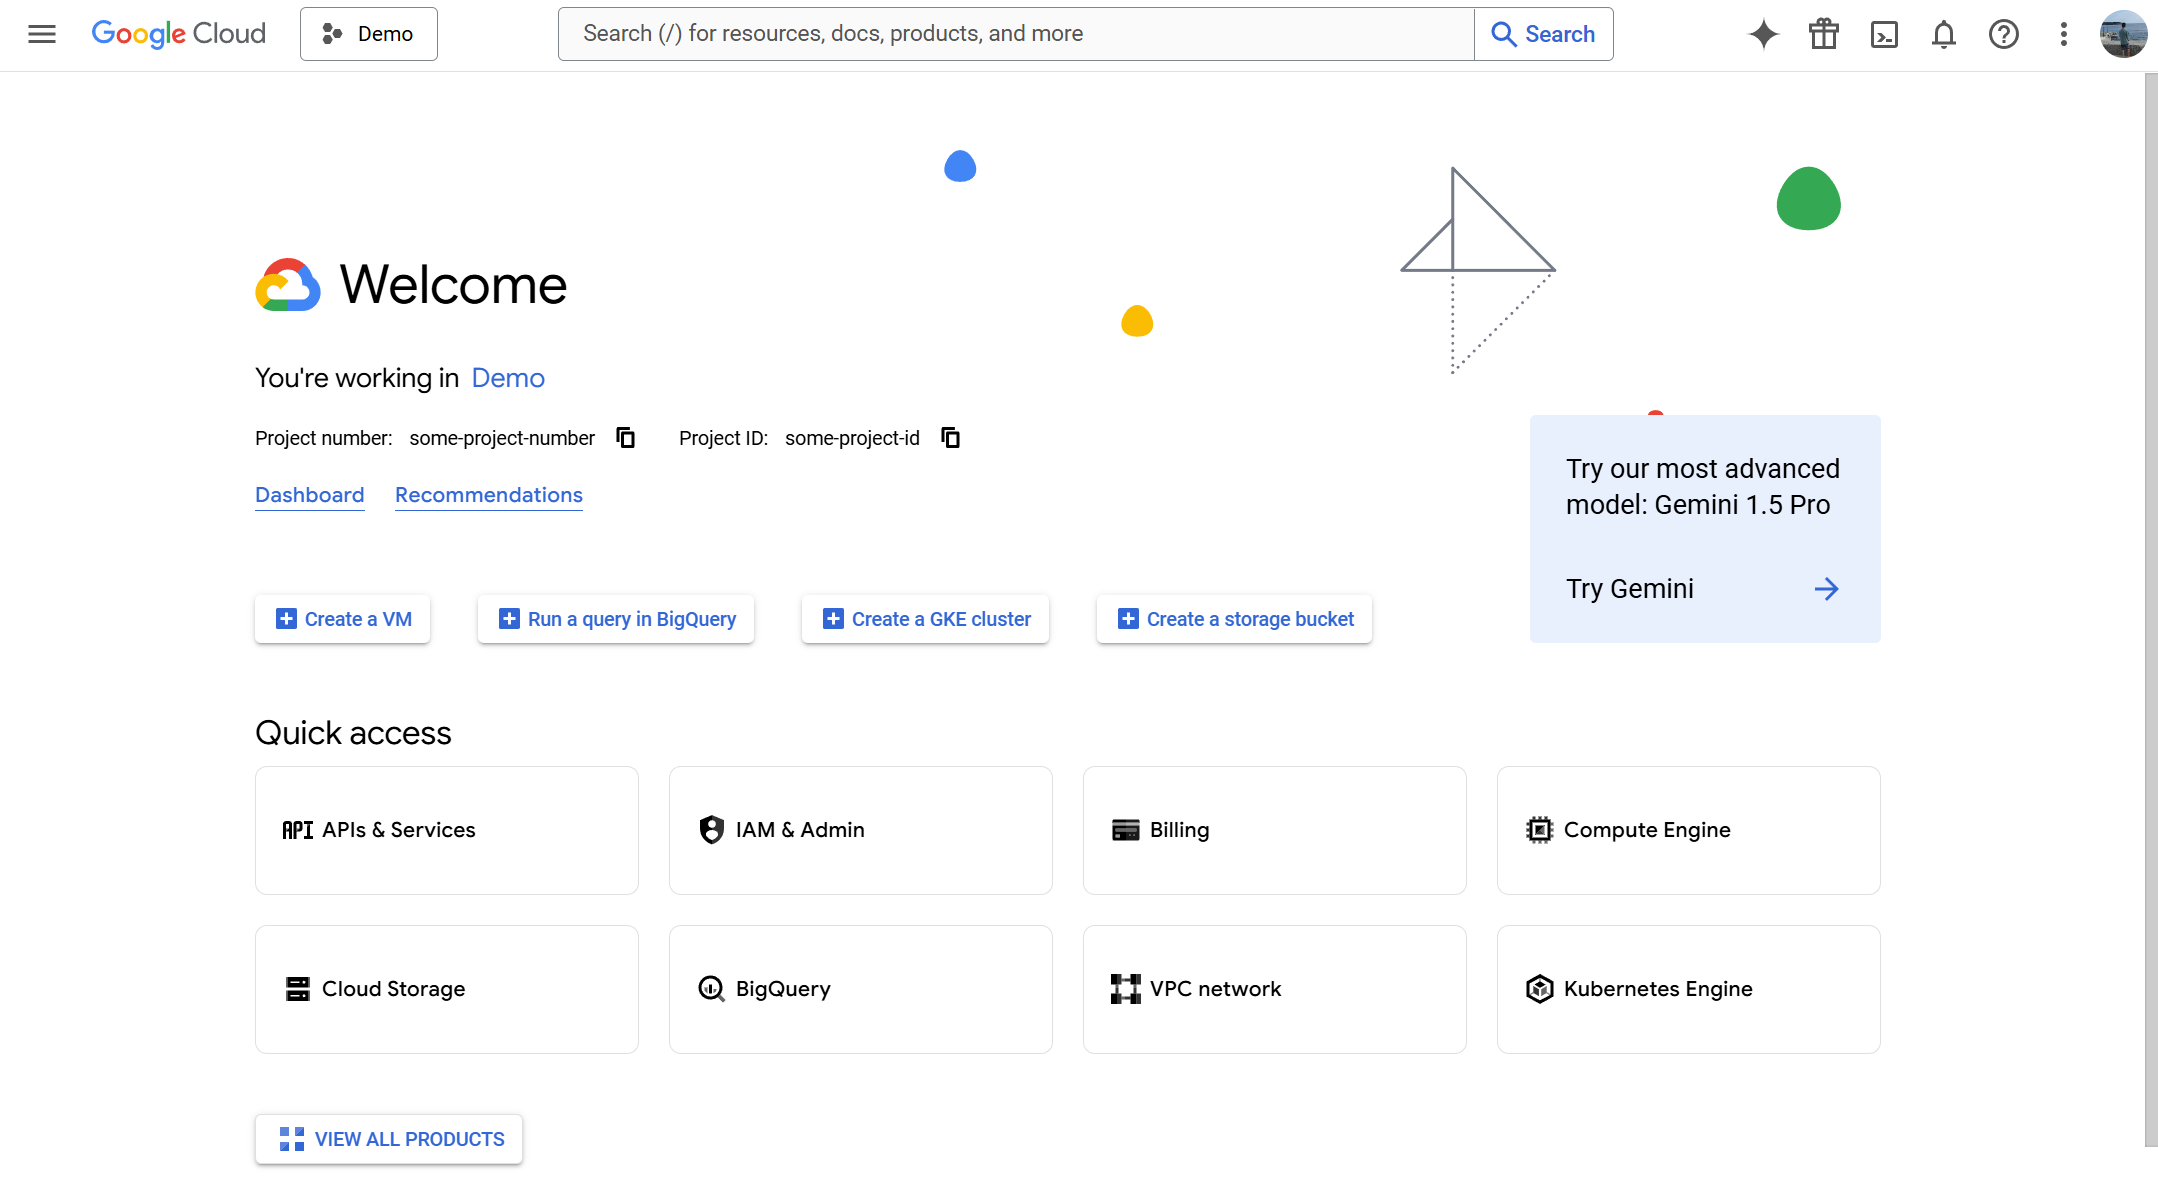The height and width of the screenshot is (1180, 2158).
Task: Open the Recommendations tab
Action: pyautogui.click(x=488, y=494)
